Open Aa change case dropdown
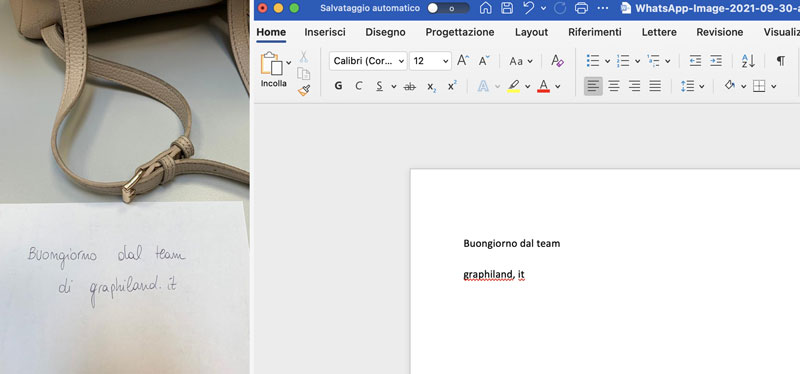Screen dimensions: 800x374 click(x=520, y=61)
